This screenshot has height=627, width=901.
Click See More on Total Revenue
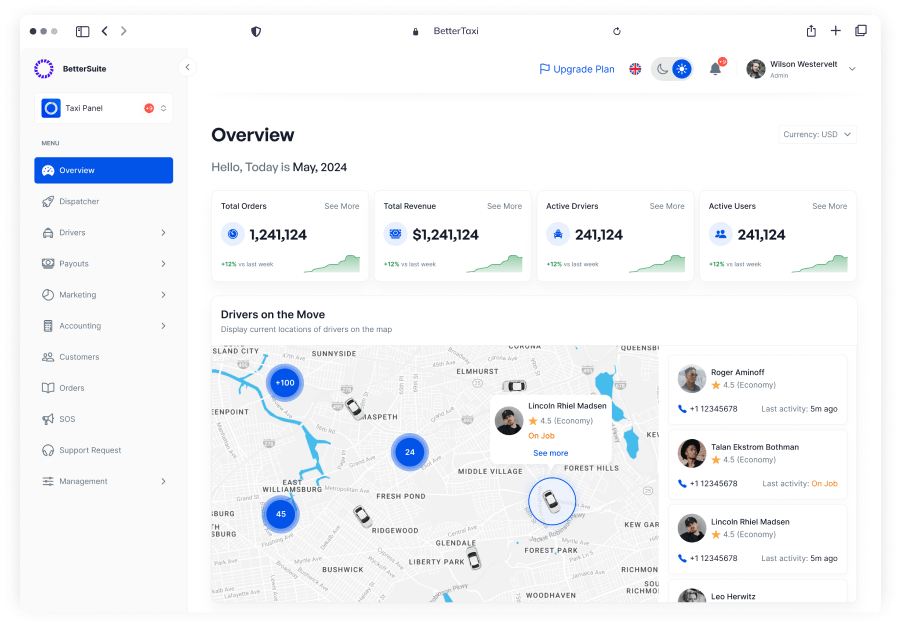[x=504, y=206]
